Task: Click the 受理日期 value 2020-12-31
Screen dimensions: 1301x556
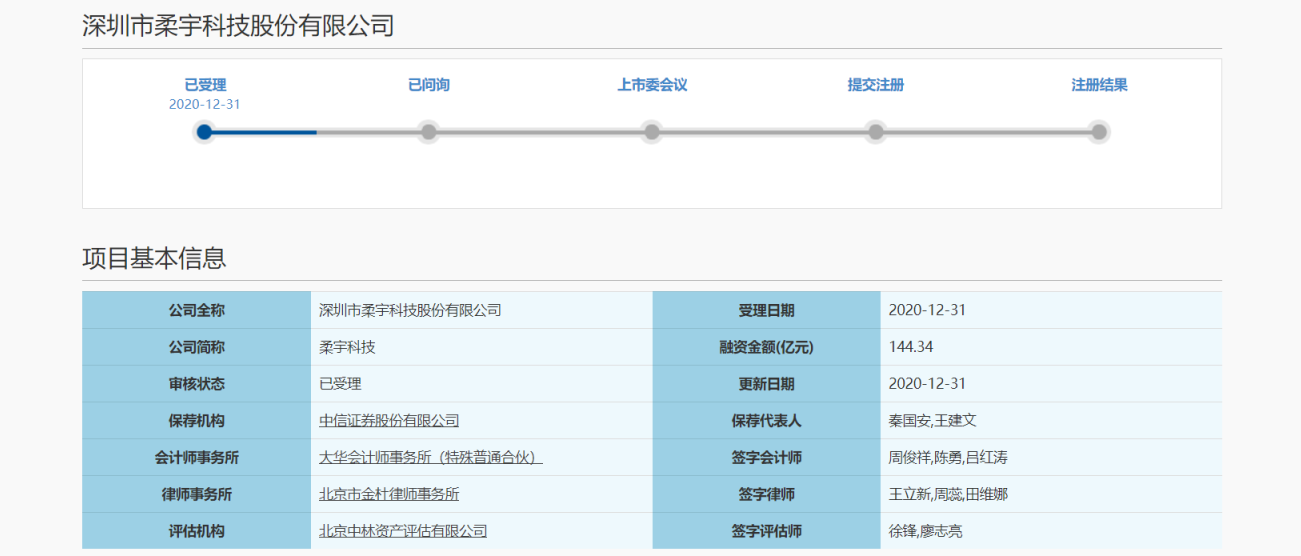Action: (x=927, y=310)
